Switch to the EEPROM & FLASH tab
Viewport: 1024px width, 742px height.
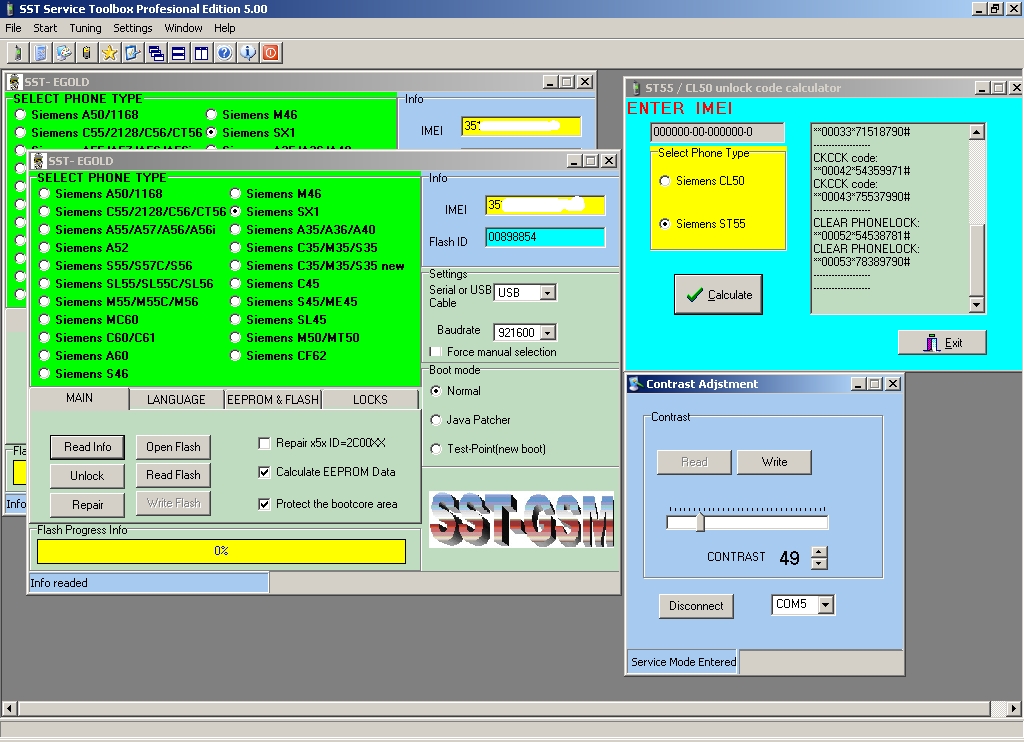coord(272,400)
